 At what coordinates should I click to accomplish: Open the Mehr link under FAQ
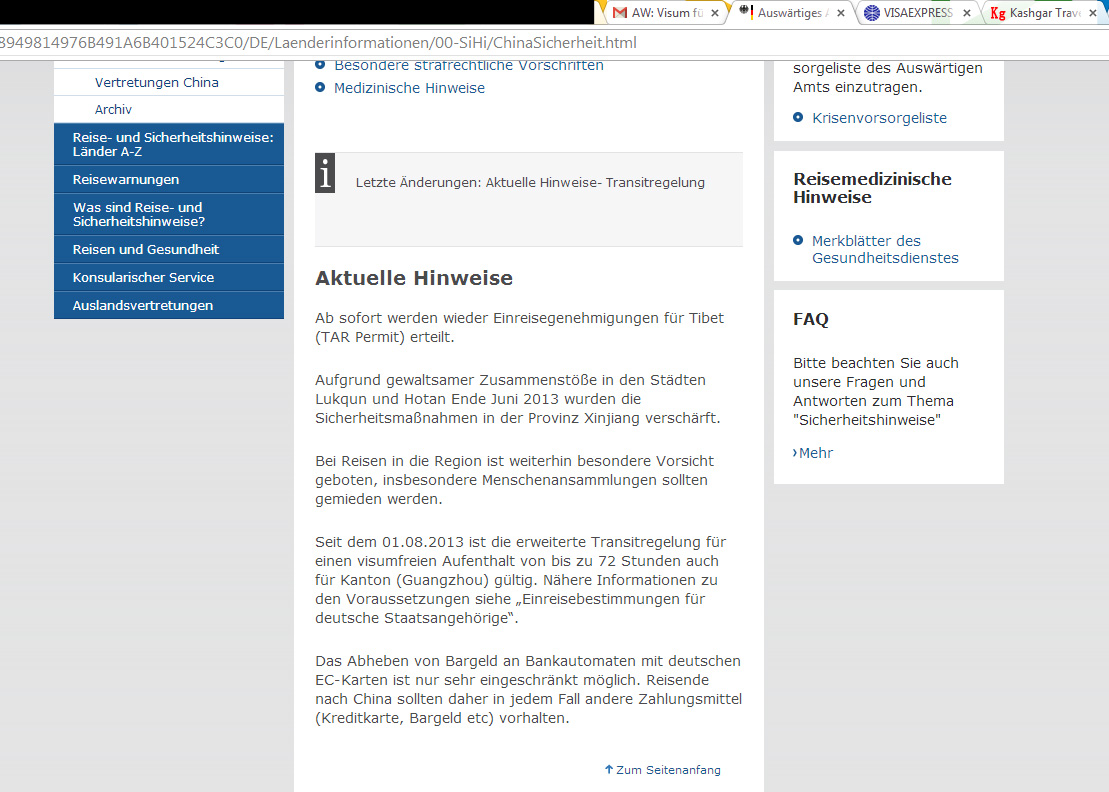pos(814,453)
